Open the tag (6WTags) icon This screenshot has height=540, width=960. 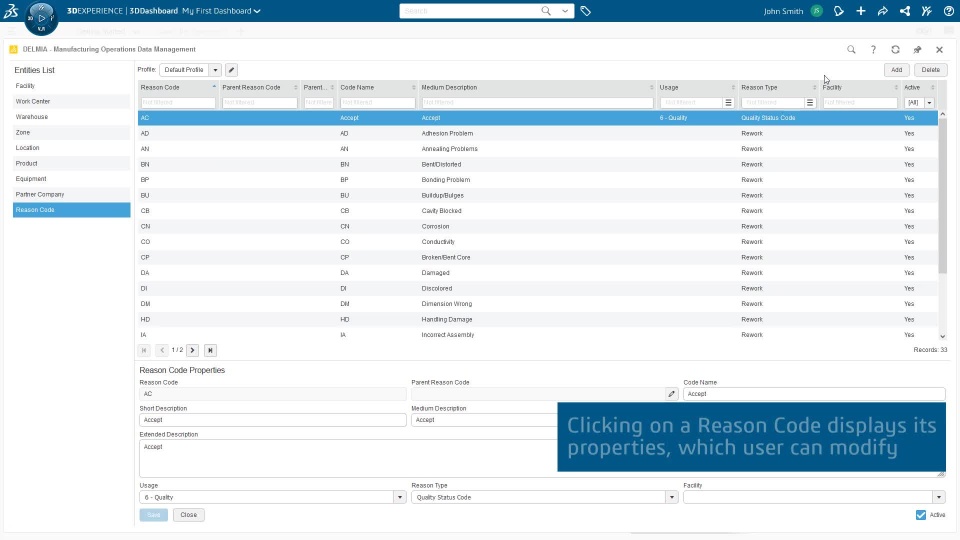pyautogui.click(x=585, y=11)
